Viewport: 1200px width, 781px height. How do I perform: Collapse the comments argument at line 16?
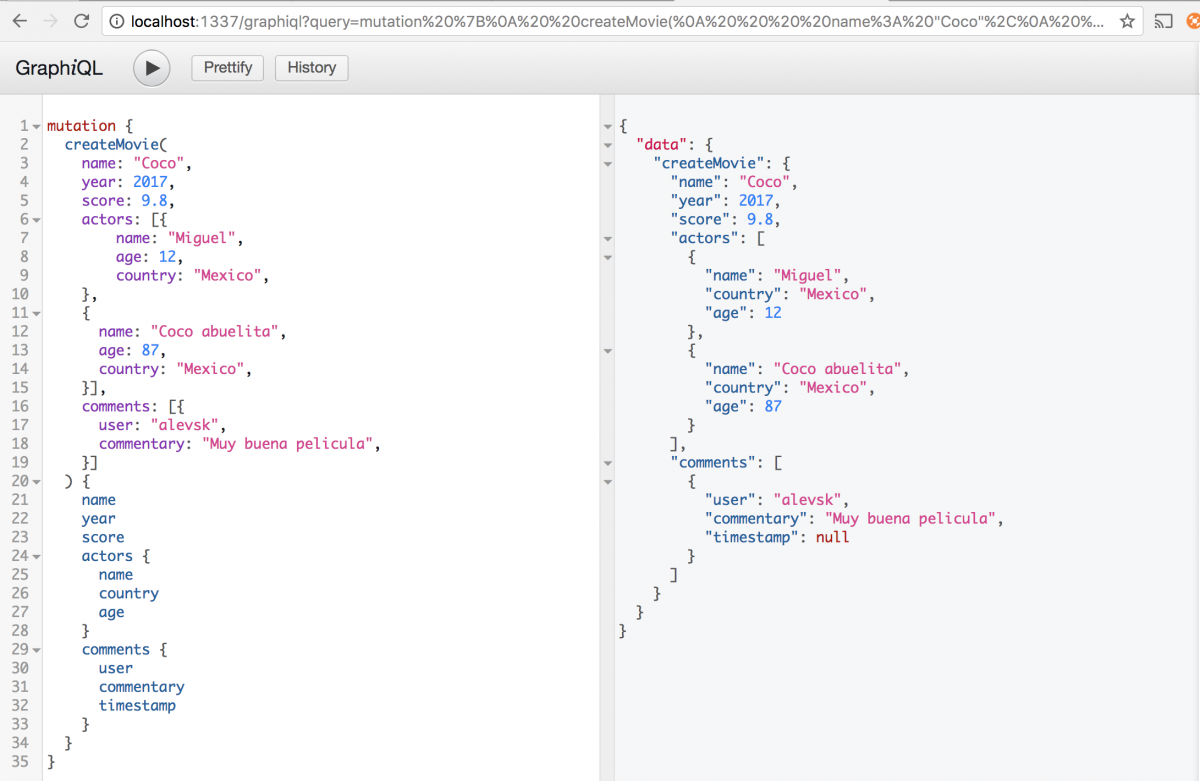coord(37,407)
